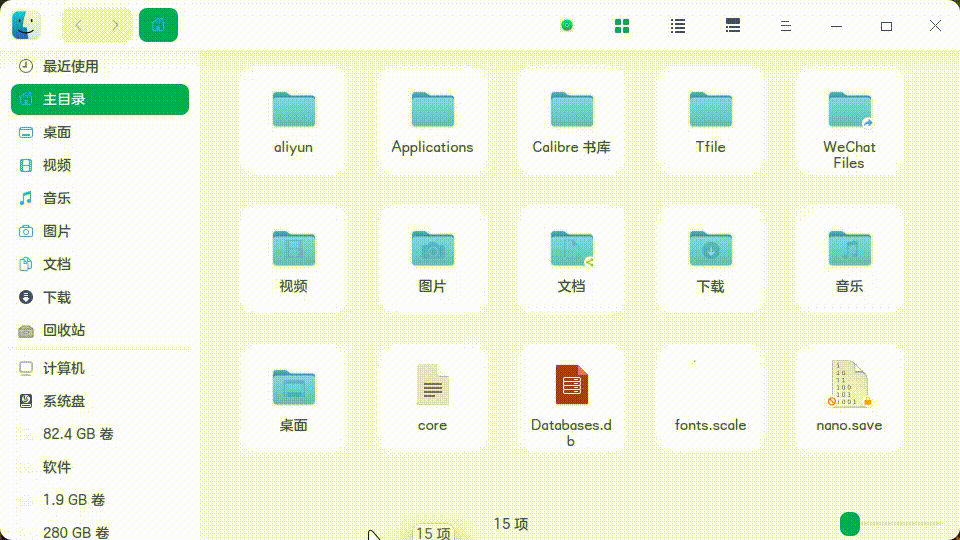Screen dimensions: 960x540
Task: Select the locked nano.save file
Action: [849, 400]
